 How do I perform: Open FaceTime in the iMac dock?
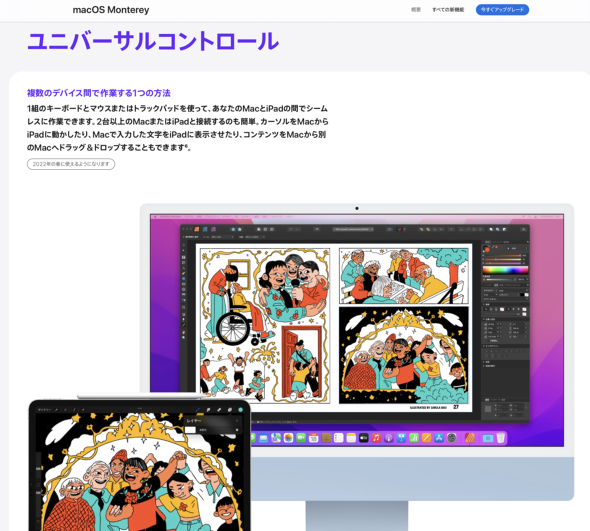301,438
